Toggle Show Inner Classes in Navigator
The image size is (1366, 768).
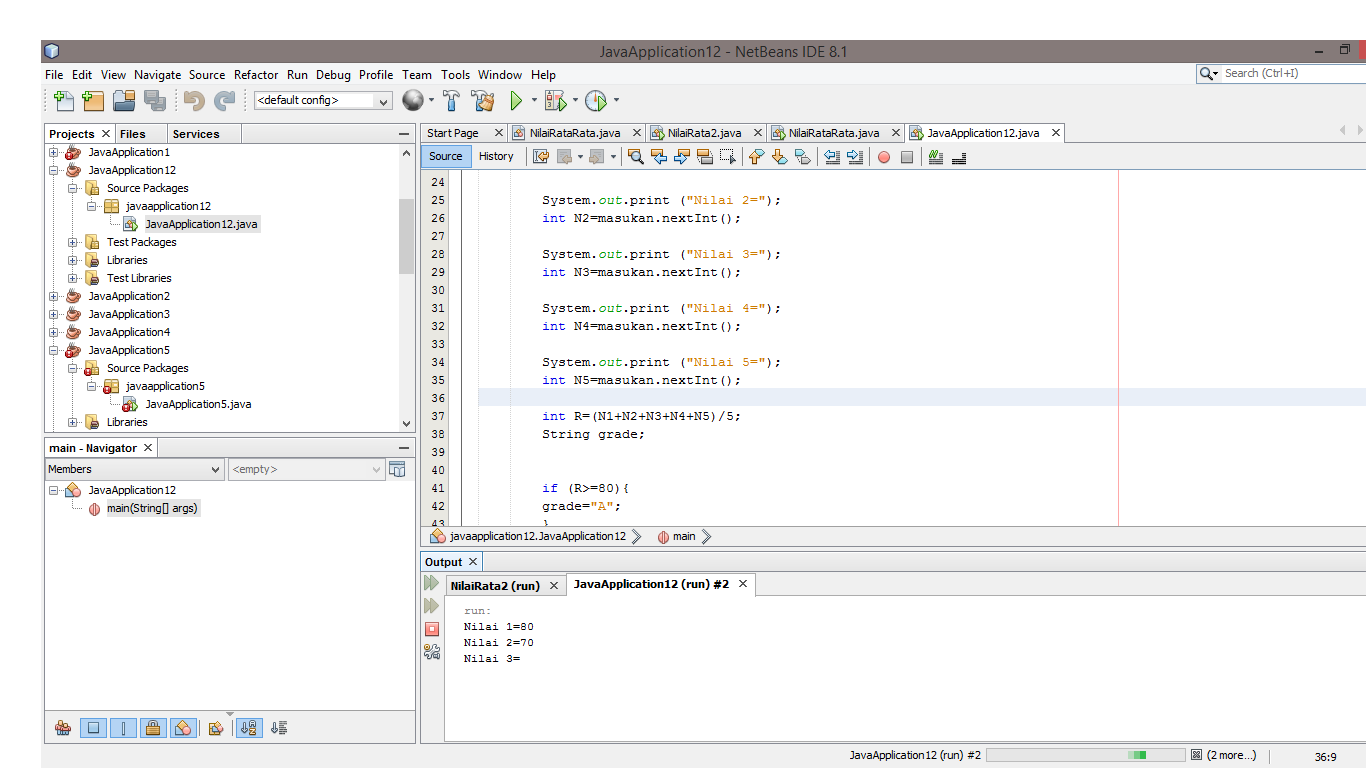pos(183,728)
